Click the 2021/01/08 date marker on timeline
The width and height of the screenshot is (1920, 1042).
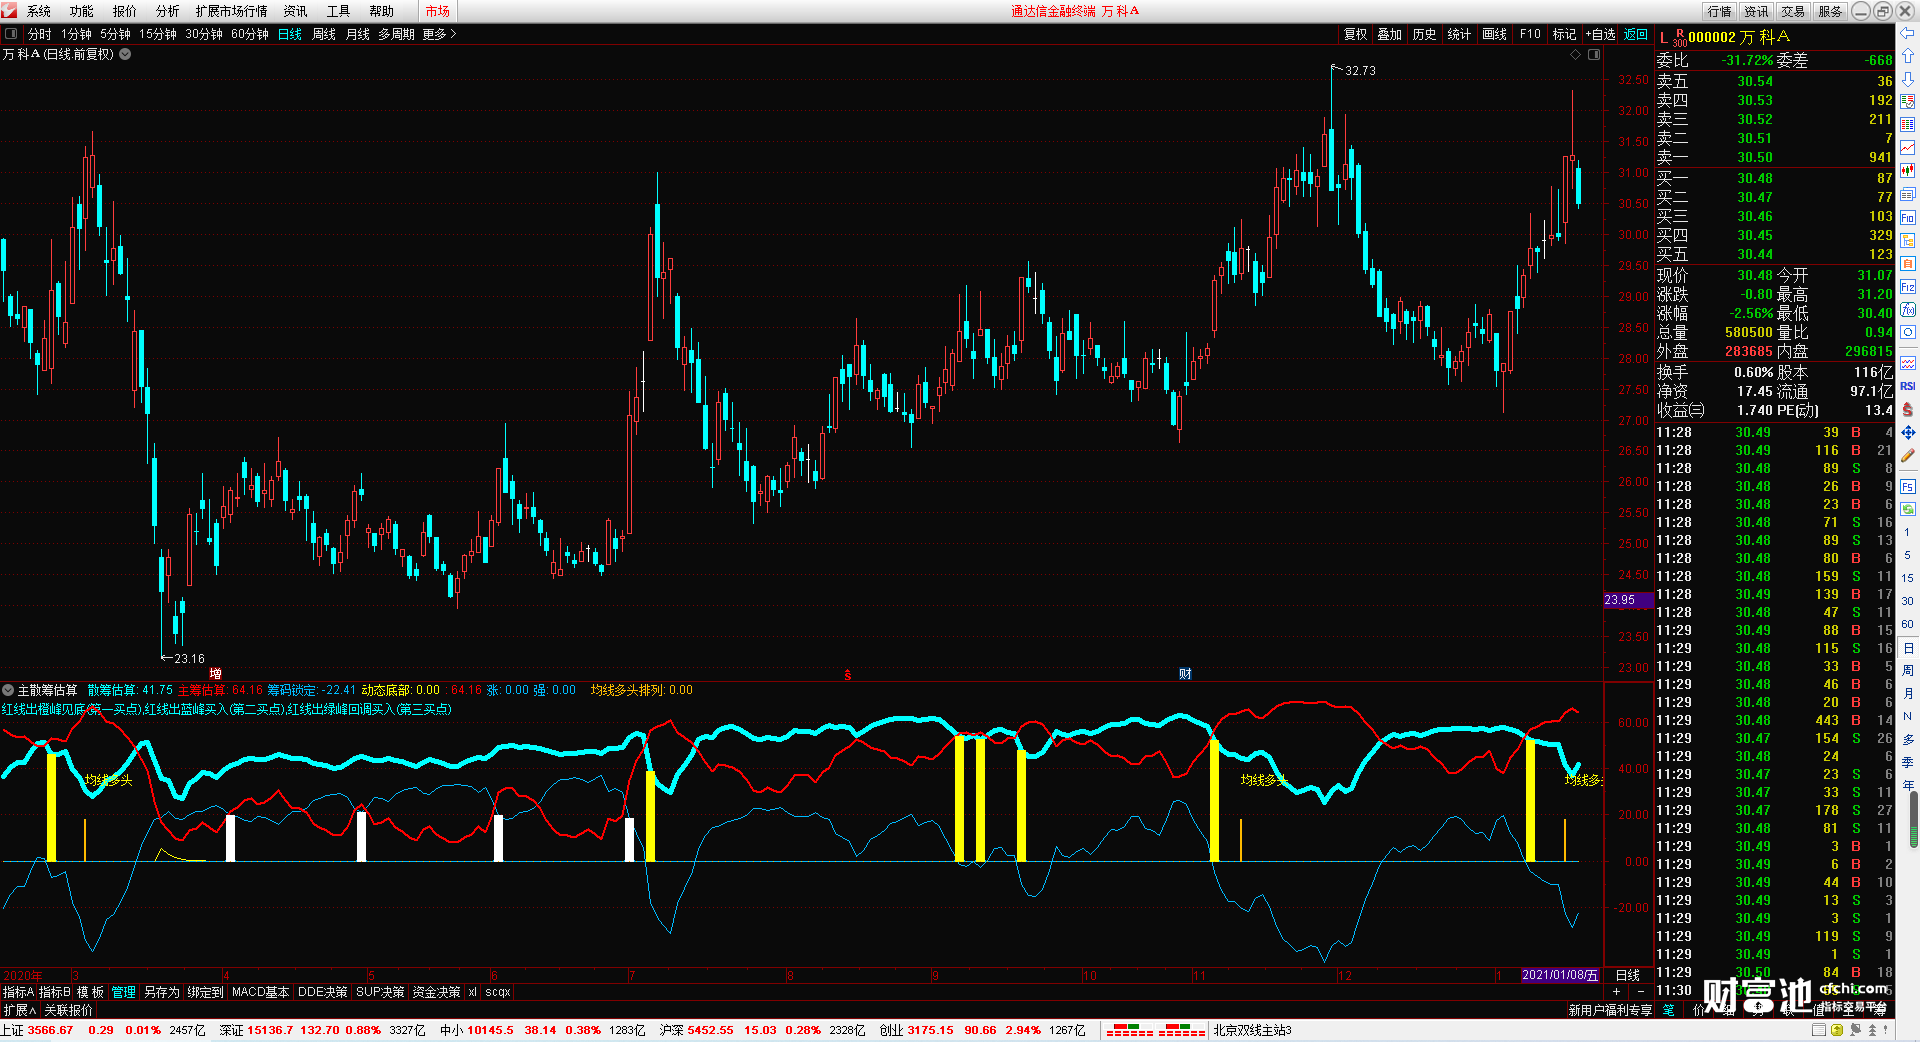click(x=1559, y=975)
